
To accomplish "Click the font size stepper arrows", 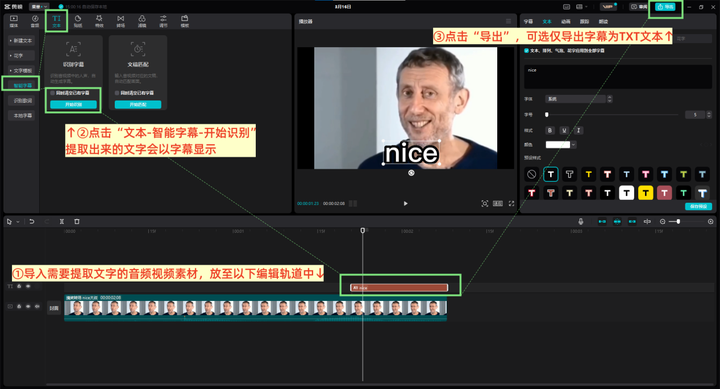I will tap(709, 115).
